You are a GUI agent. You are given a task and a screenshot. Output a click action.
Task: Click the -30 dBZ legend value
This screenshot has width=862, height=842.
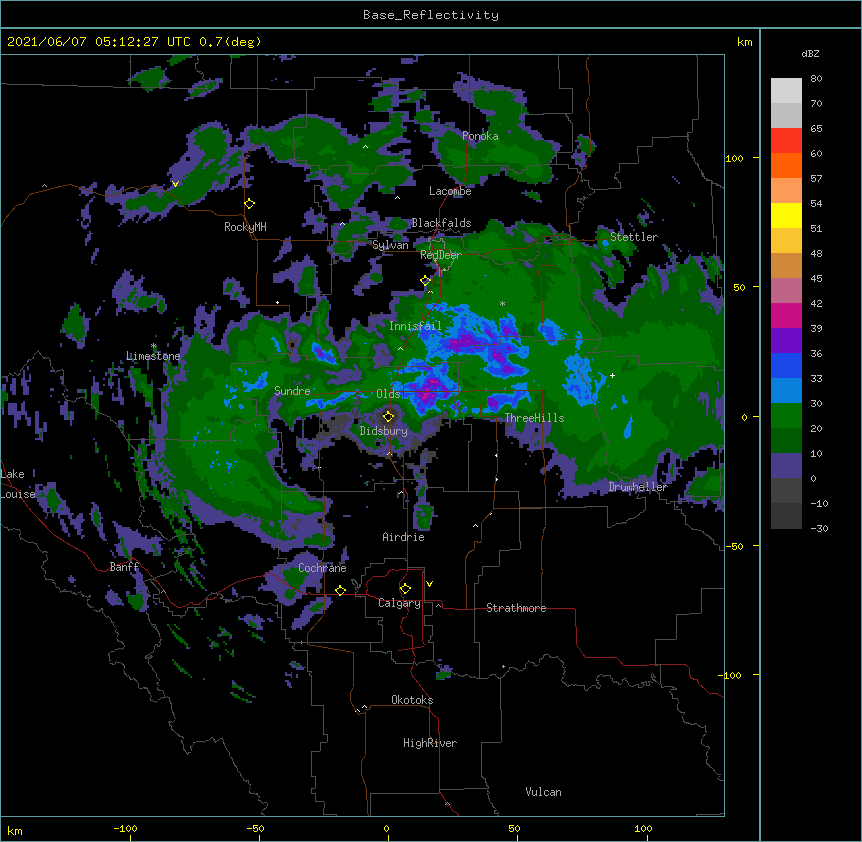pos(819,528)
